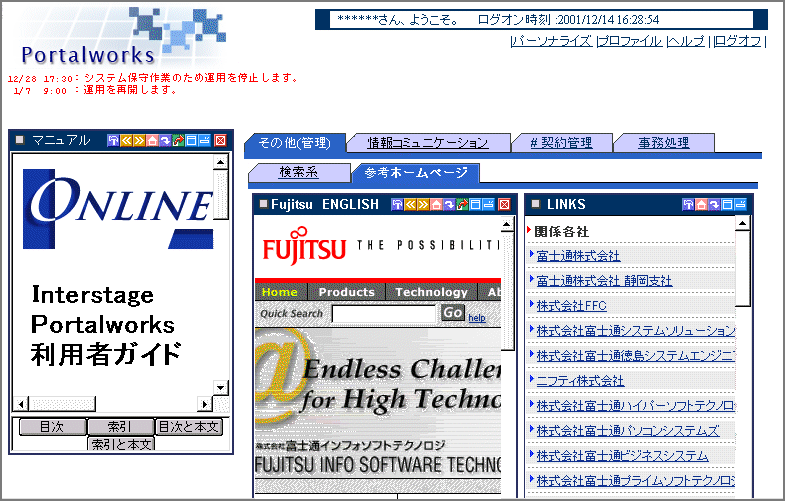Open the 事務処理 tab
The height and width of the screenshot is (501, 785).
(x=664, y=143)
